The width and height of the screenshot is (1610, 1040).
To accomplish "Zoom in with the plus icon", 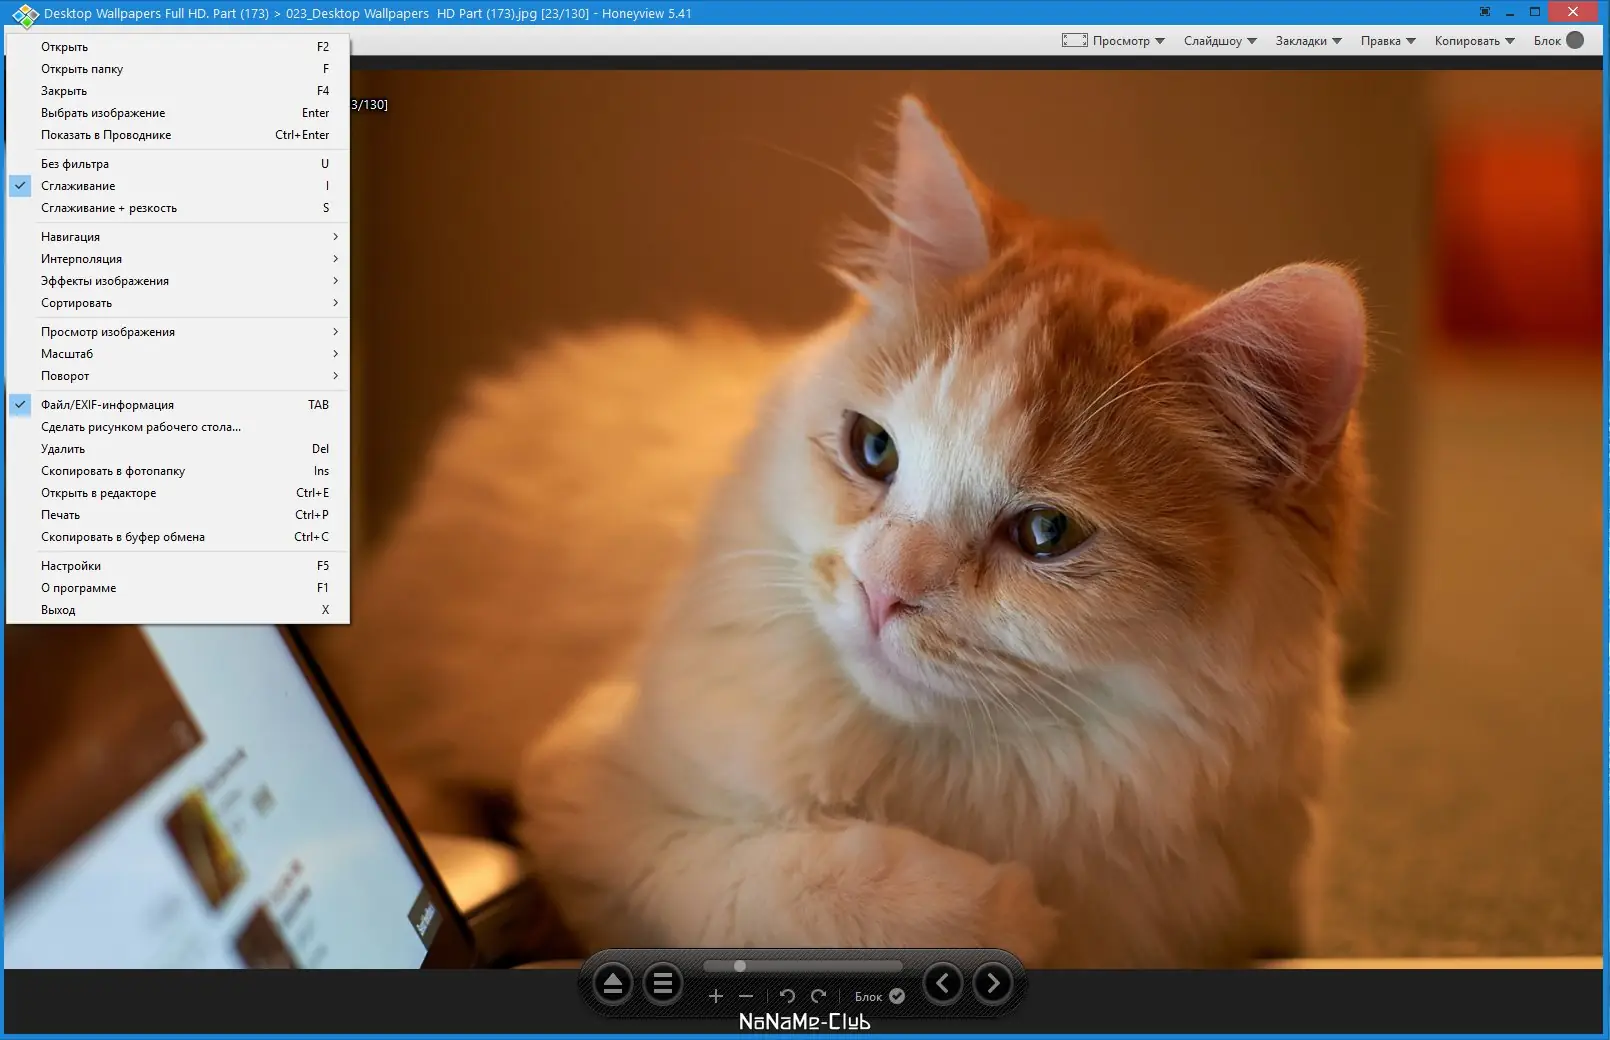I will point(716,996).
